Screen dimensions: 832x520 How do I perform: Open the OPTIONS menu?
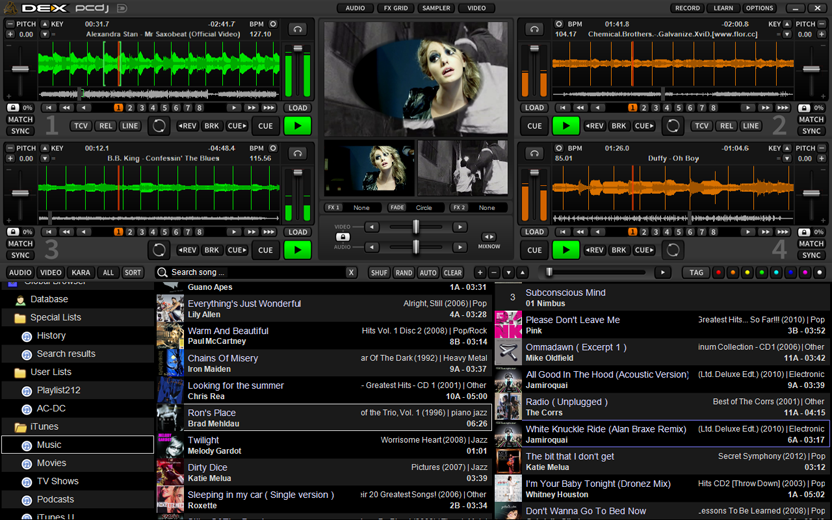(x=759, y=8)
